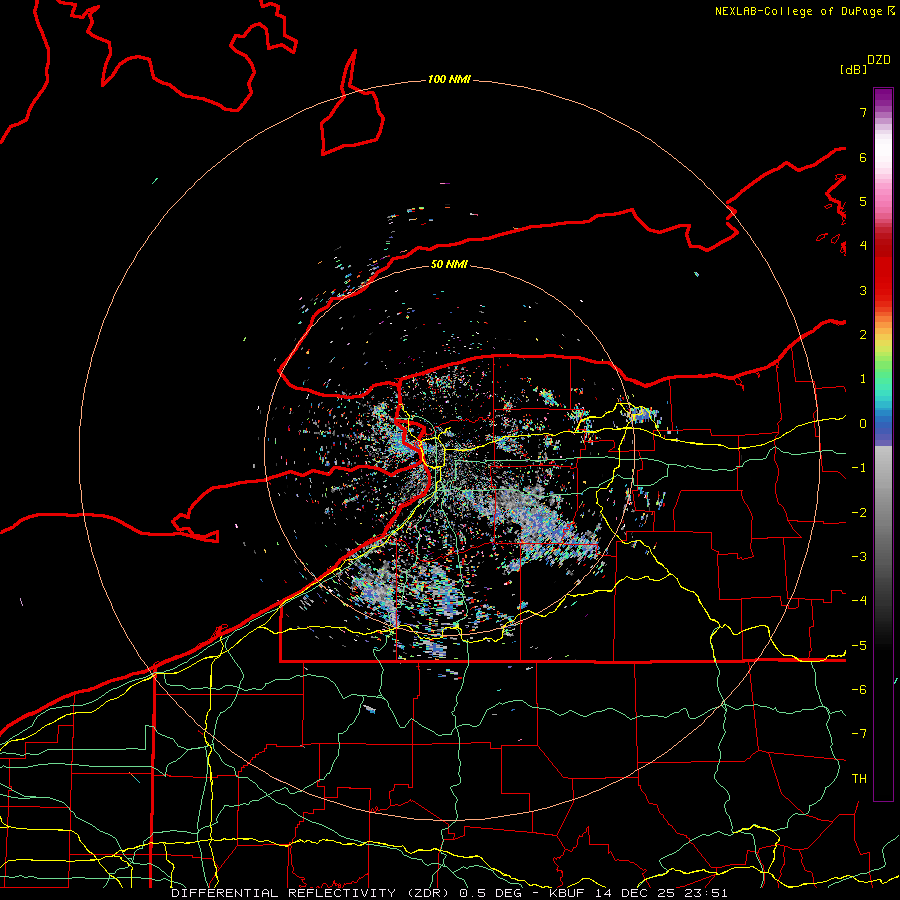Click the 2 value on the color scale

[x=863, y=335]
